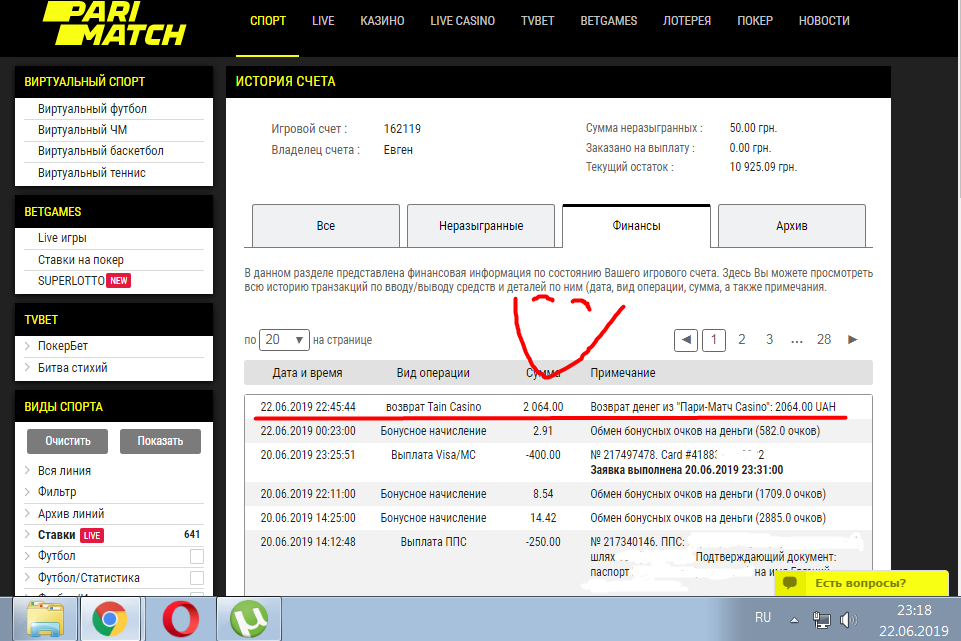Select the Неразыгранные tab
Screen dimensions: 961x641
(481, 226)
